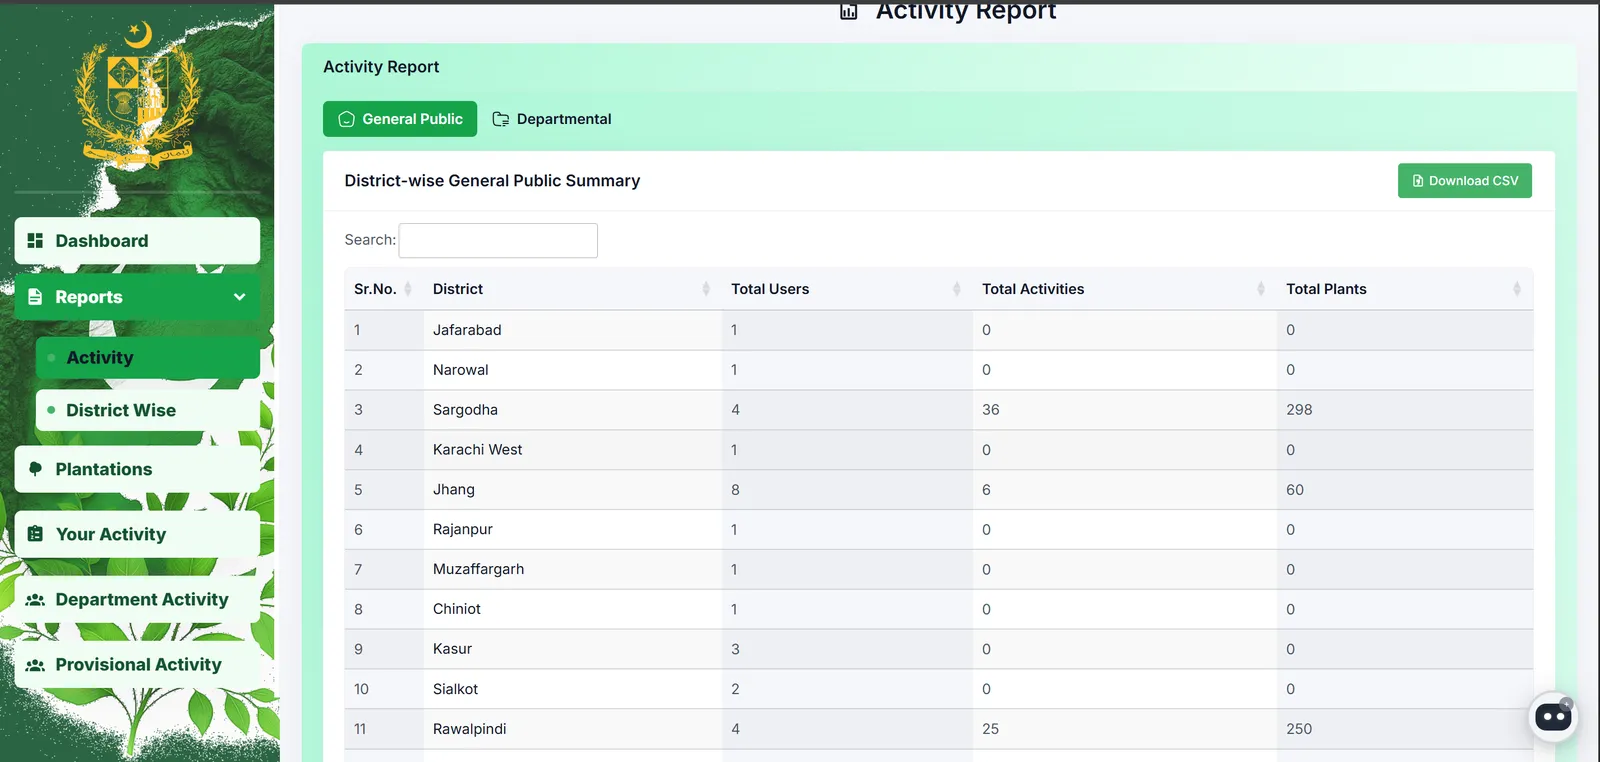
Task: Click the Karachi West row cell
Action: (572, 450)
